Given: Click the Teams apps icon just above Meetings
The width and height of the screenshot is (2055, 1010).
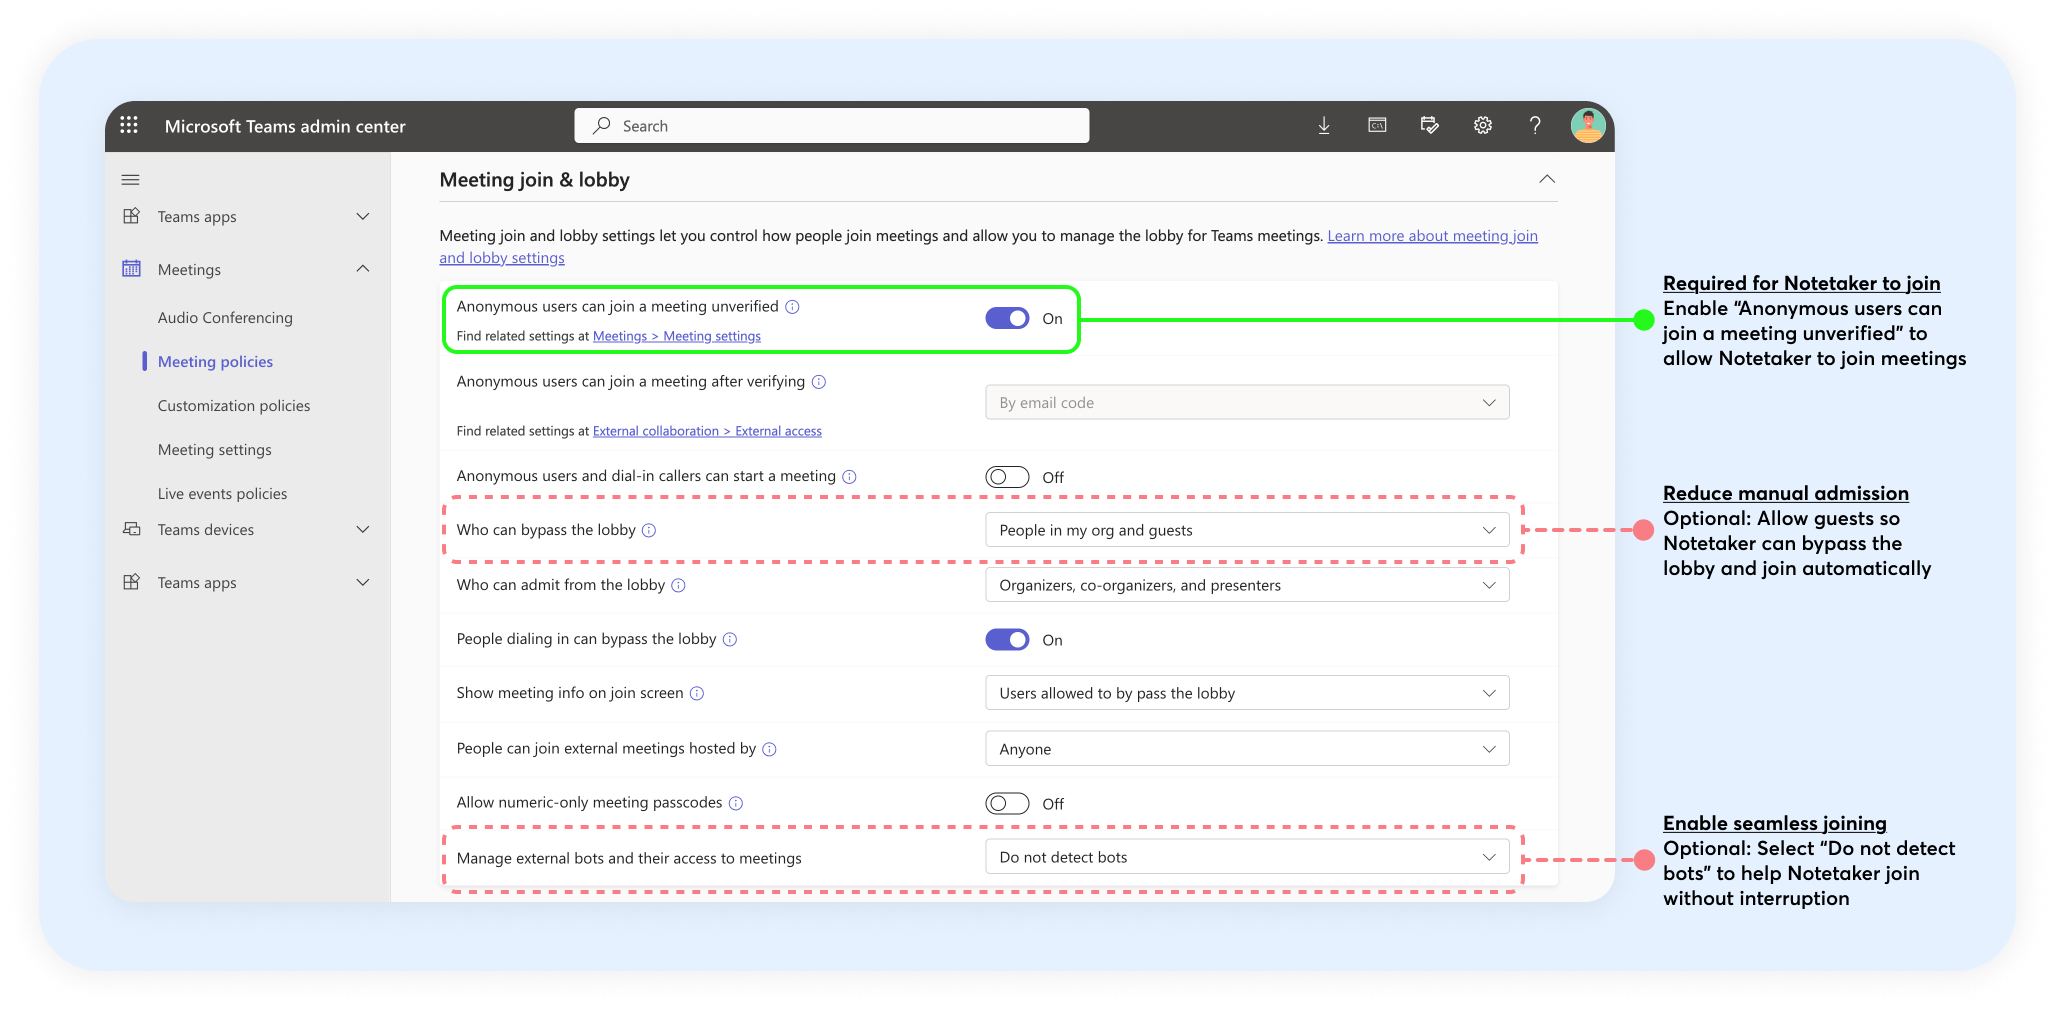Looking at the screenshot, I should (x=131, y=216).
